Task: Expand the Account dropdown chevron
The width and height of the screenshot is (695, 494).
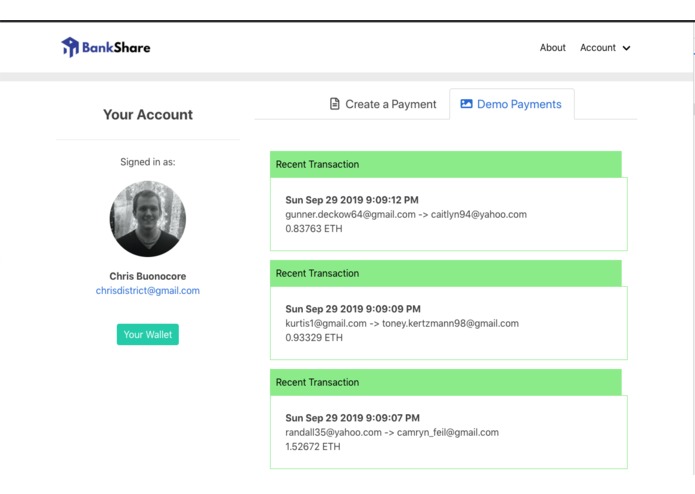Action: coord(626,48)
